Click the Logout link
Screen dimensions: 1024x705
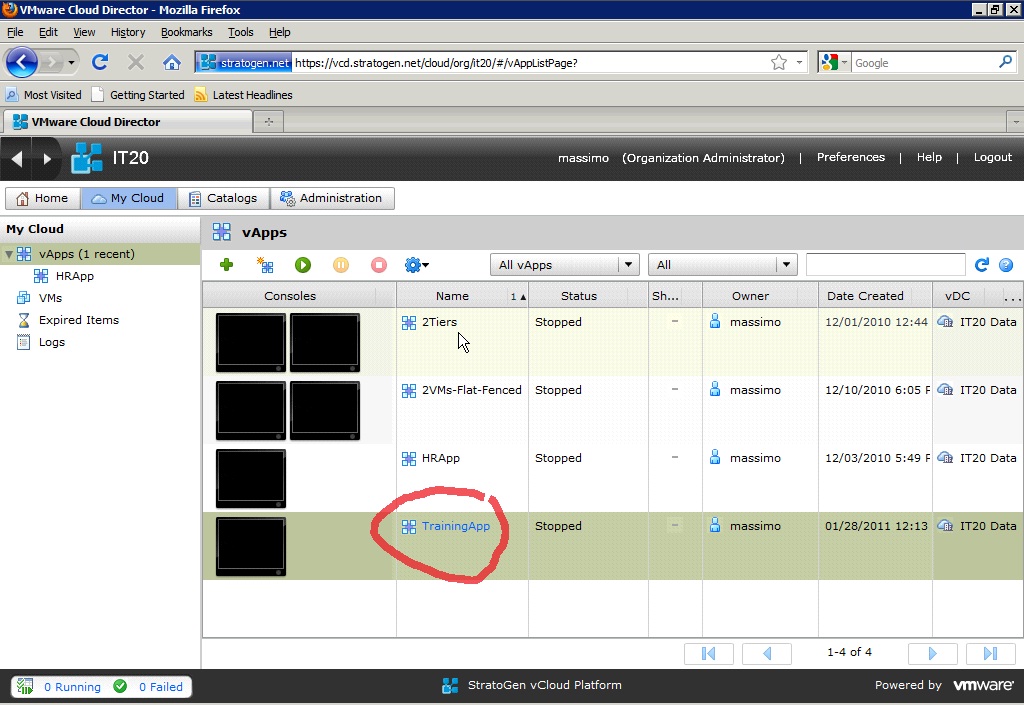(x=993, y=157)
